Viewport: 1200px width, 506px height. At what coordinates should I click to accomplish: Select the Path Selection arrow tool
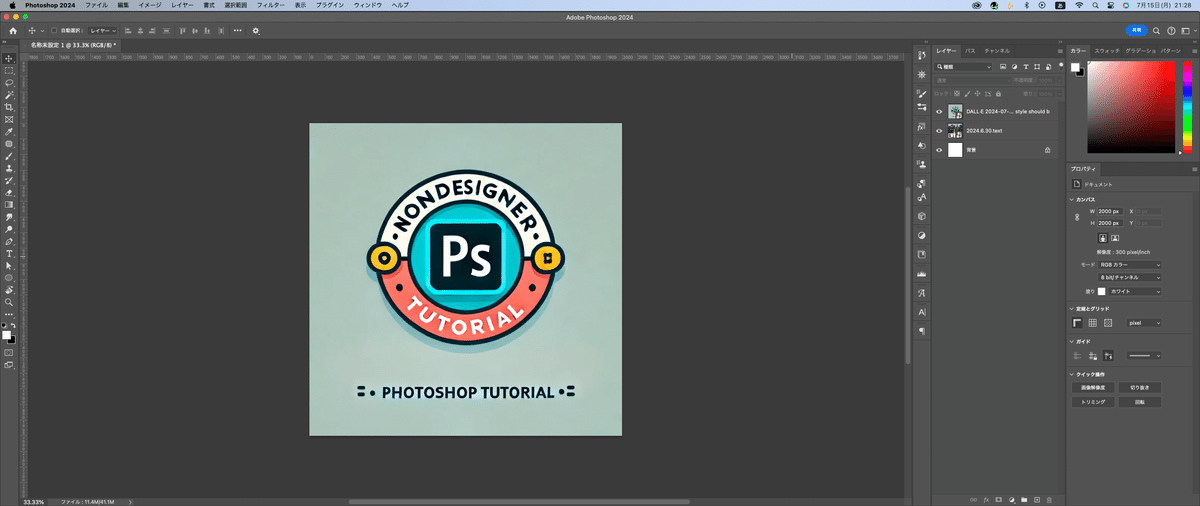(x=9, y=265)
